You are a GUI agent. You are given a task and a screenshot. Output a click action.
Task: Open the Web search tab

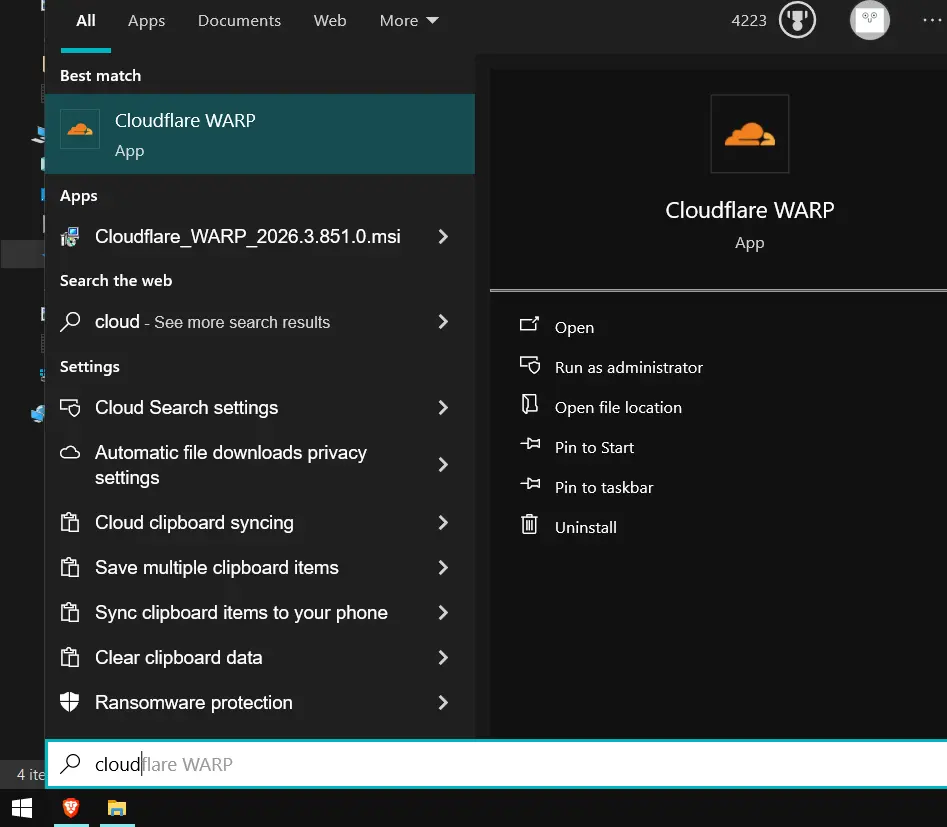(330, 21)
